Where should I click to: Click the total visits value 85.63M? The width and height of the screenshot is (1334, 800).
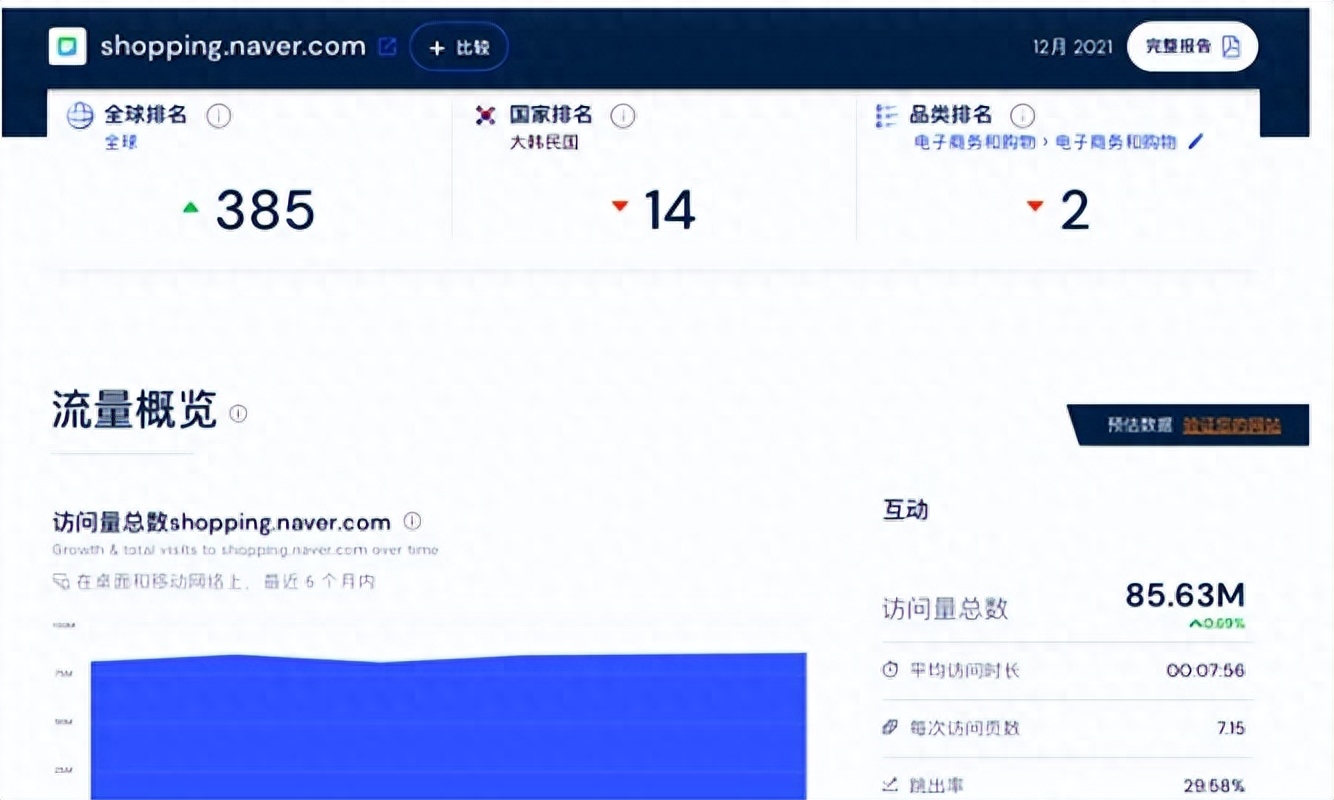tap(1185, 595)
